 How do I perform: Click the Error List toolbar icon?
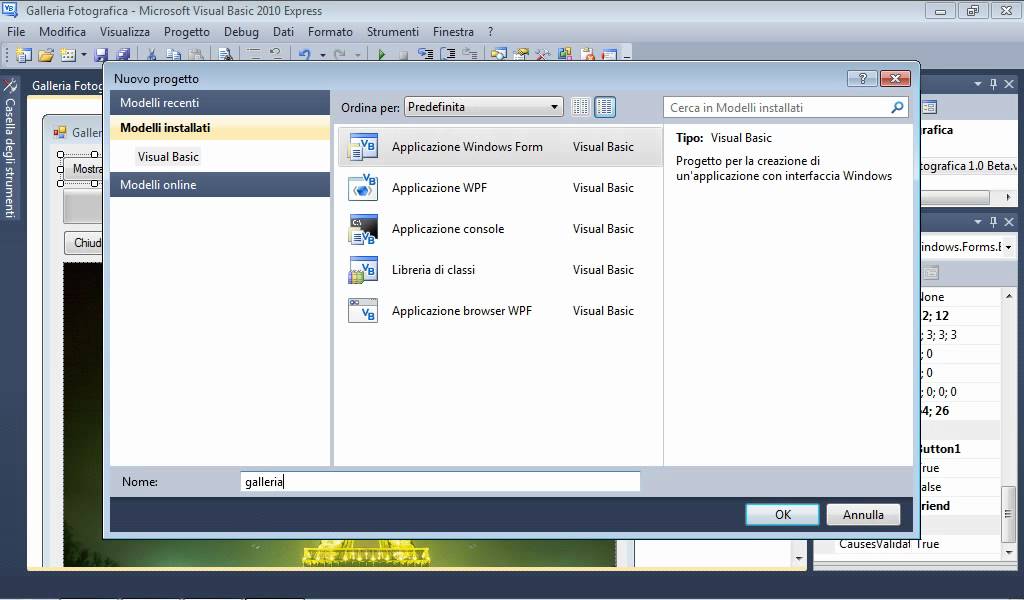coord(587,55)
